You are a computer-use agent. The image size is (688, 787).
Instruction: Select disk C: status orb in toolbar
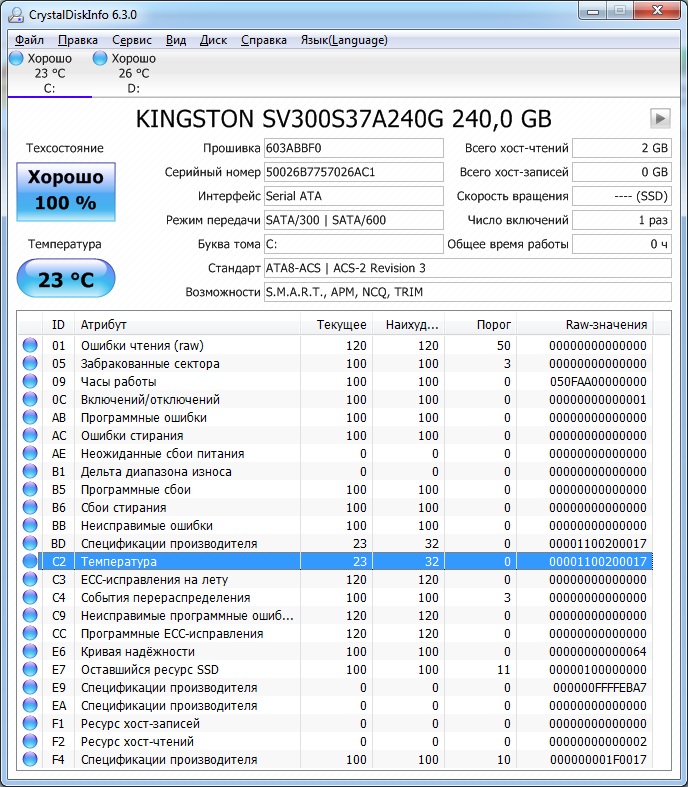17,58
